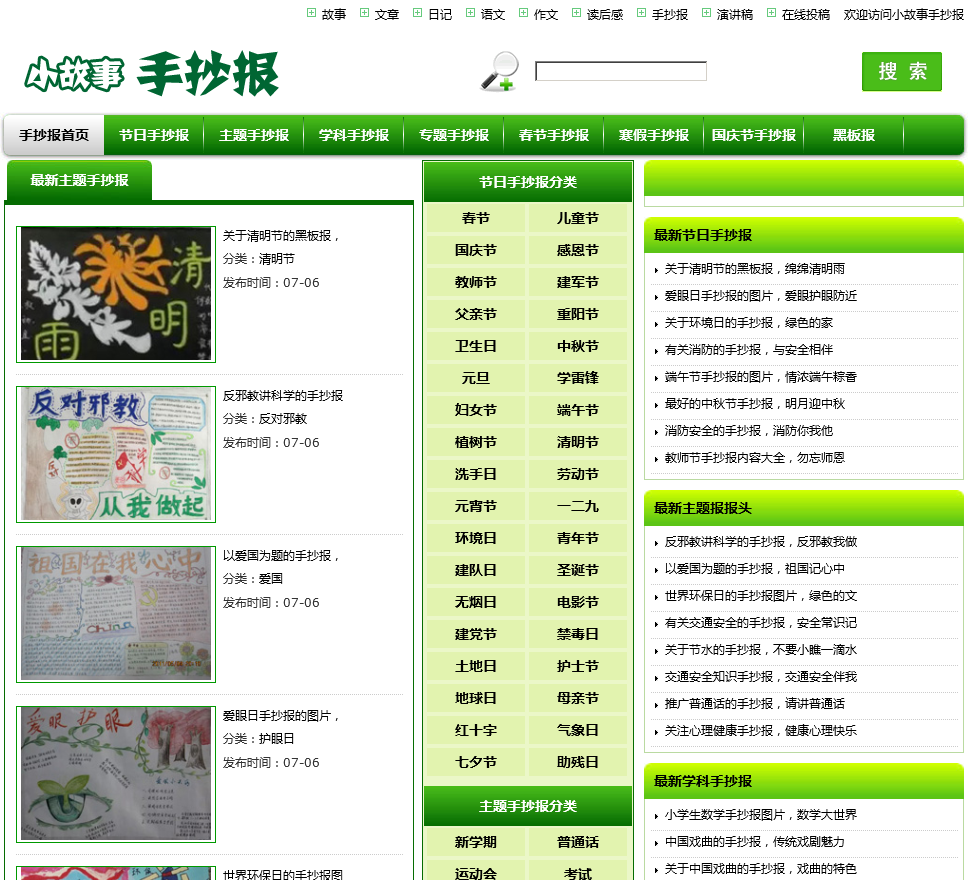Click category link 护眼日
Viewport: 968px width, 880px height.
pyautogui.click(x=277, y=739)
